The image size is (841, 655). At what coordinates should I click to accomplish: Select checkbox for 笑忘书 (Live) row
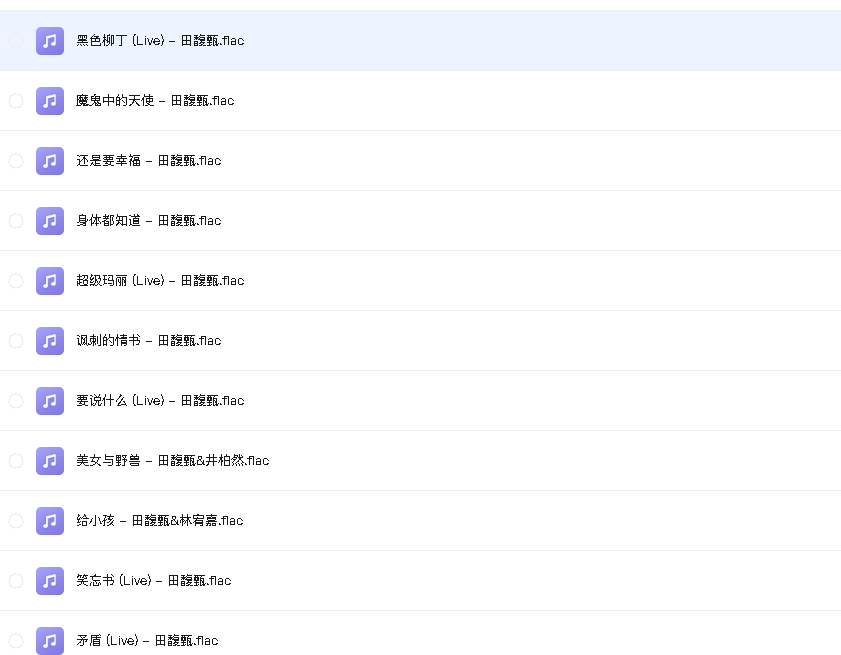coord(16,582)
